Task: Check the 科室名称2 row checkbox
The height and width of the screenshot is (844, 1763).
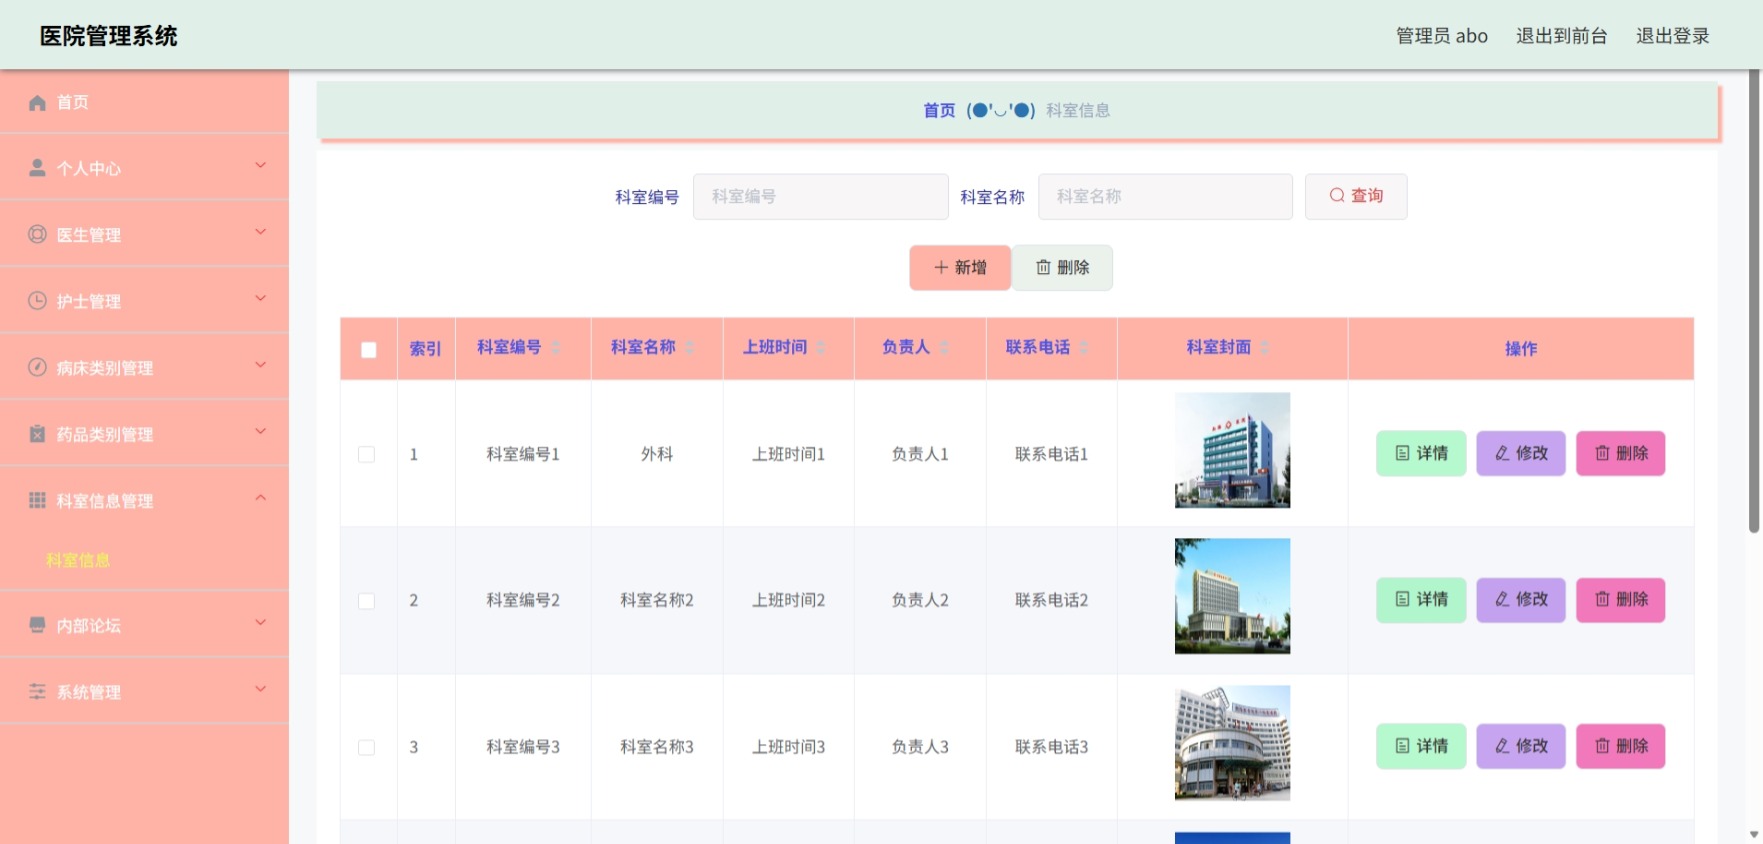Action: click(x=367, y=601)
